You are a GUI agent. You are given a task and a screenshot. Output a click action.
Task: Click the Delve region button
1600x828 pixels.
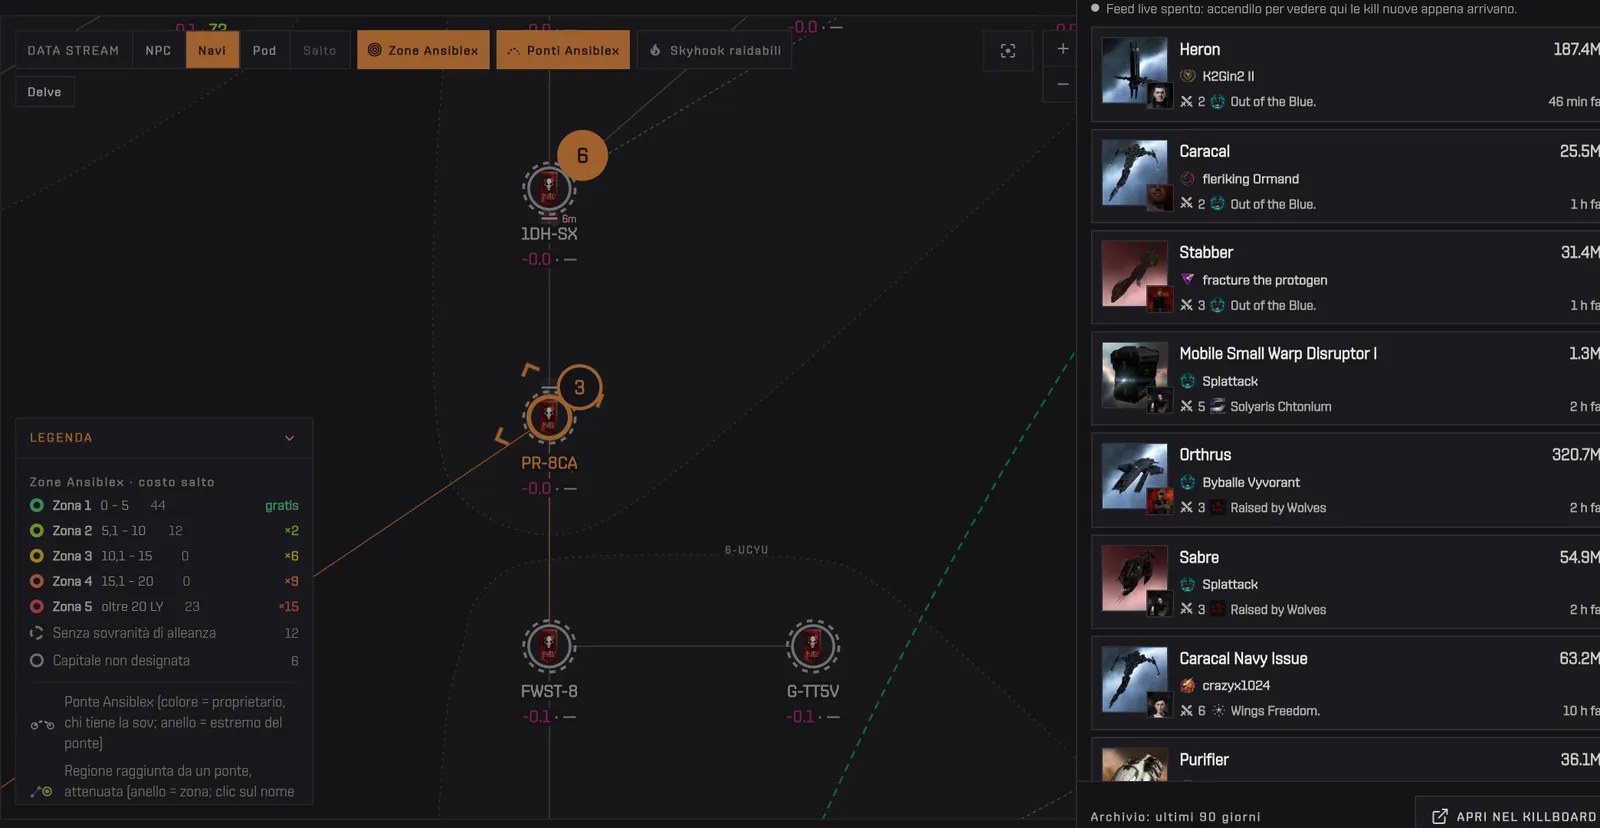pyautogui.click(x=44, y=92)
